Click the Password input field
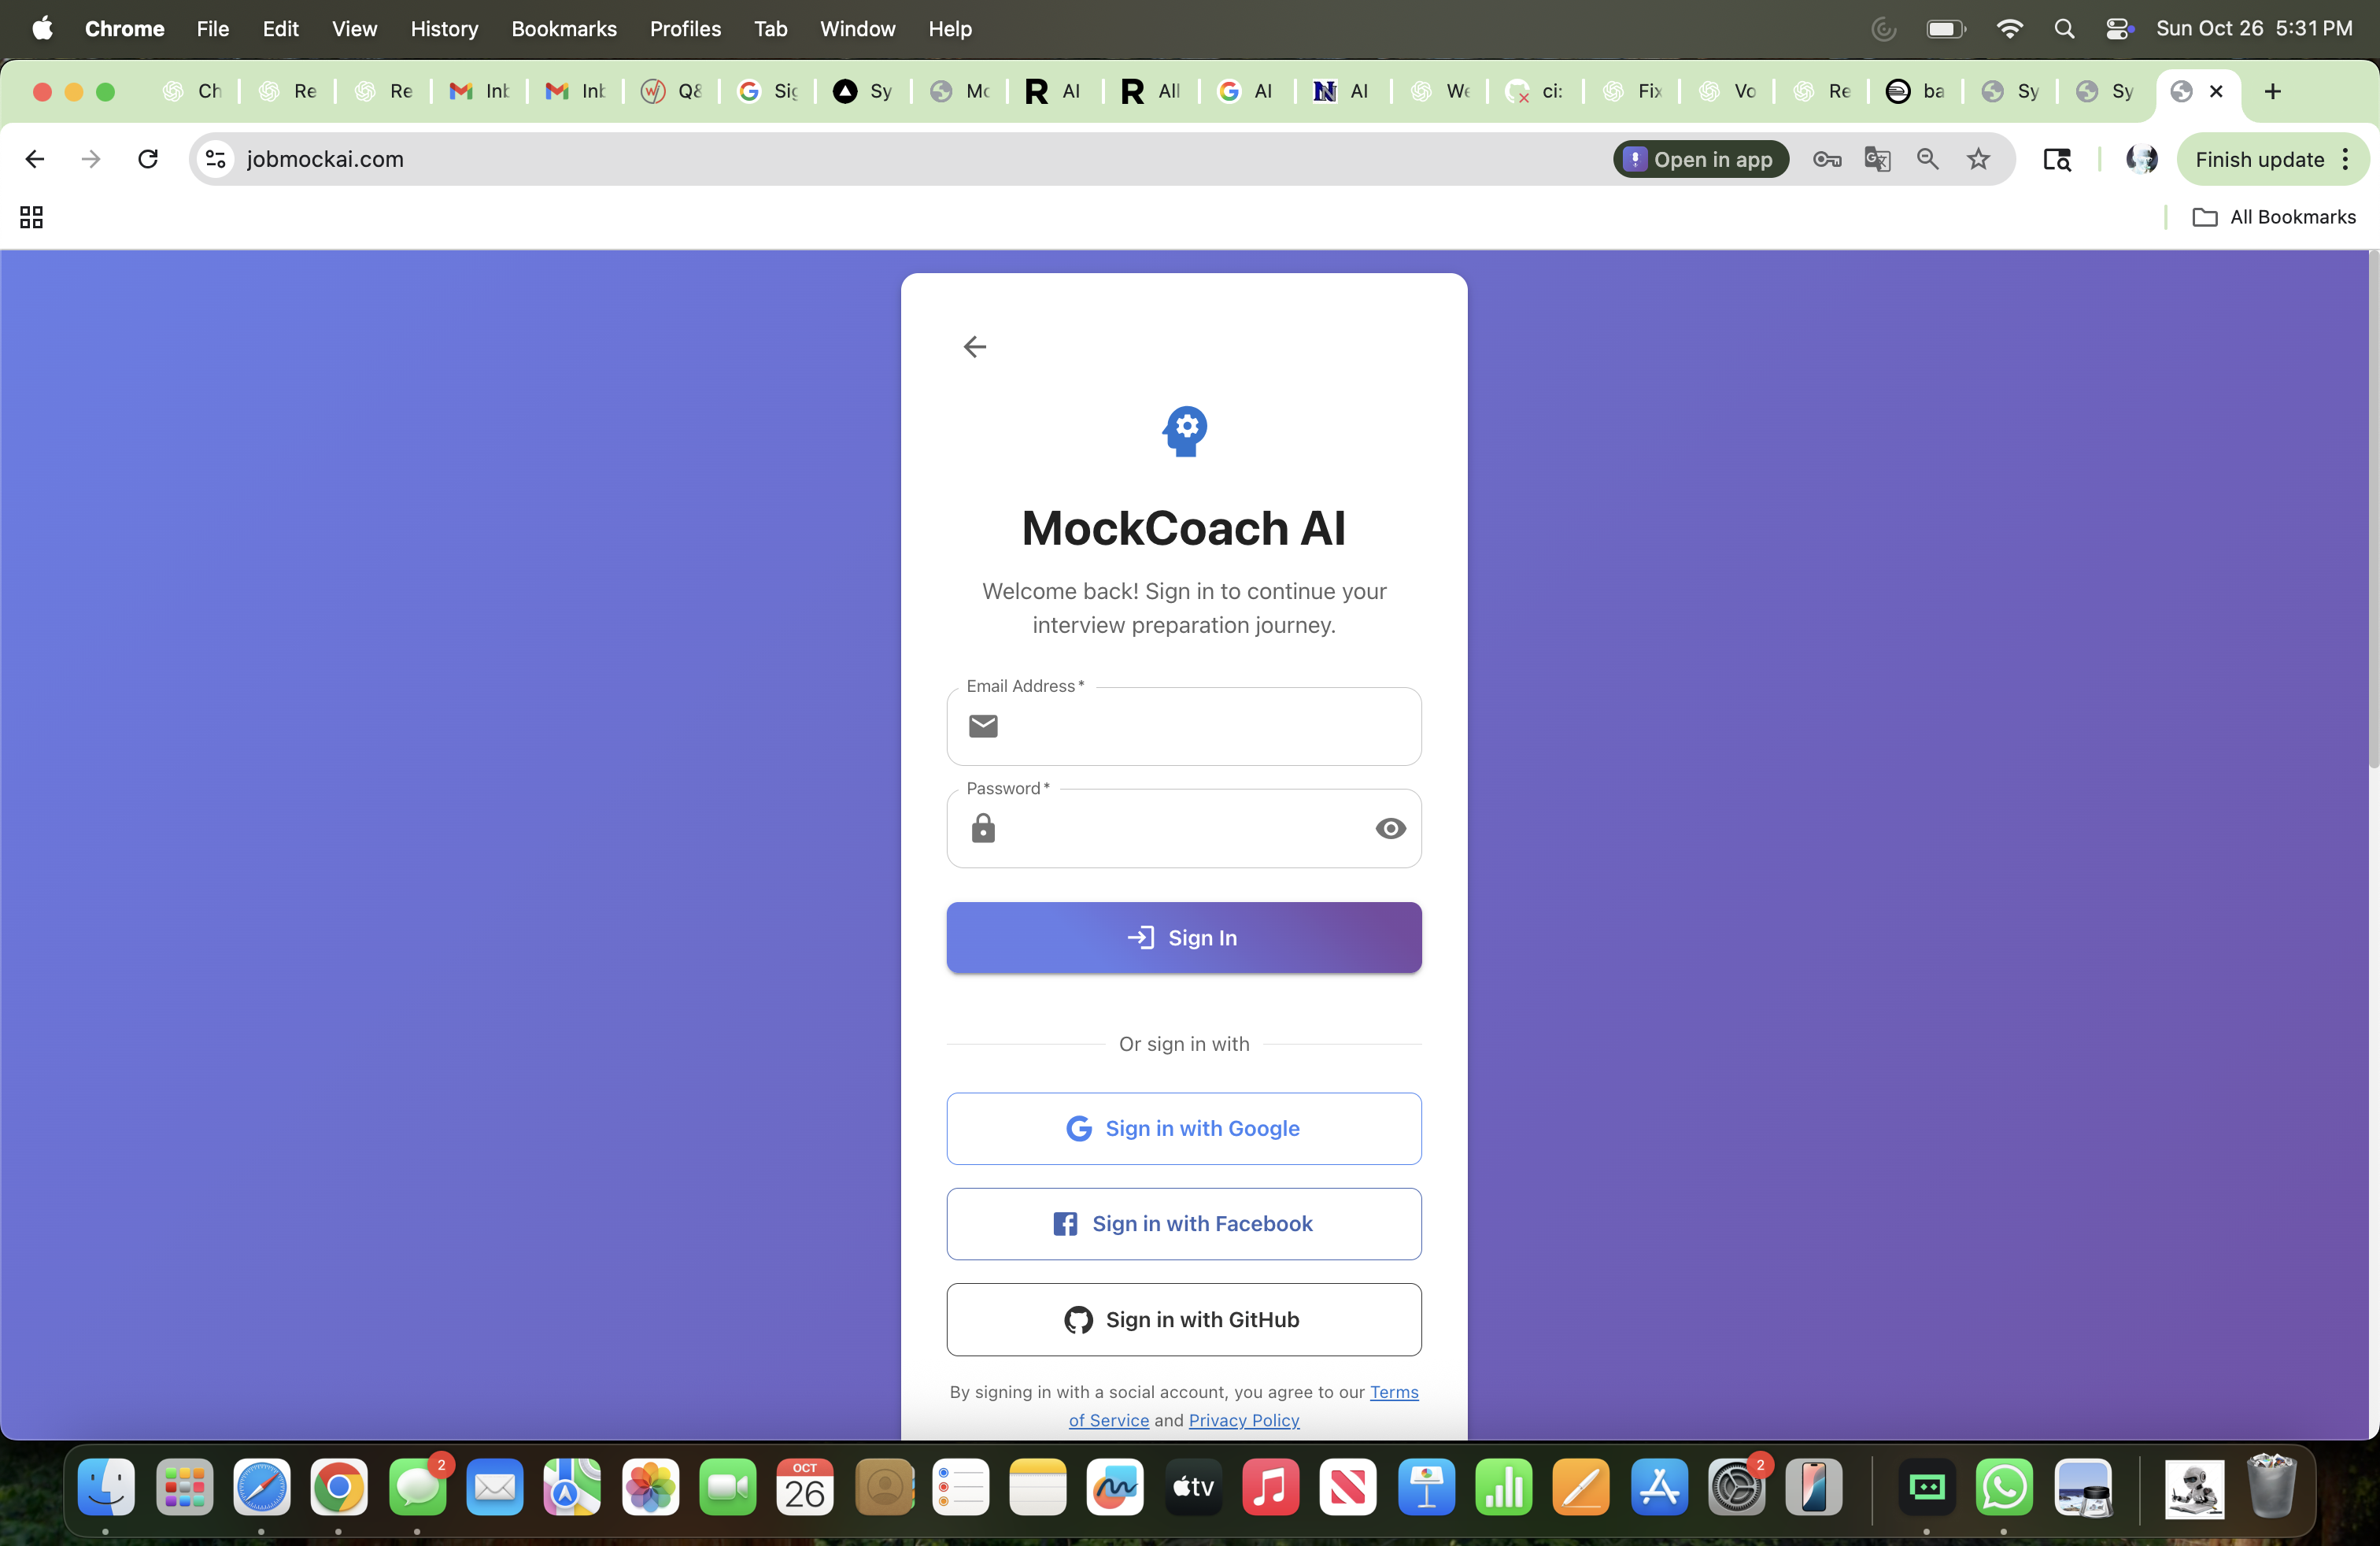 1180,828
